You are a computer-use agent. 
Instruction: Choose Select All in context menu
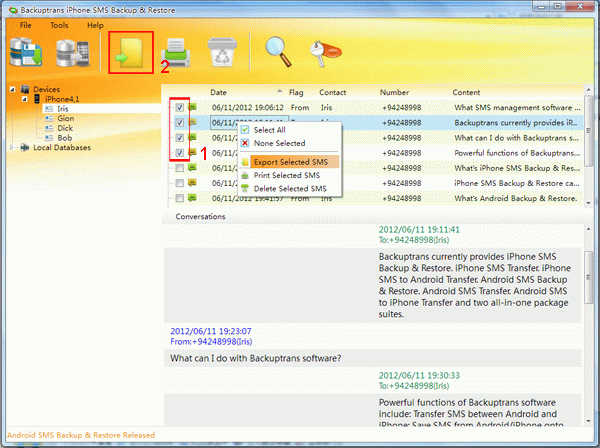[x=290, y=130]
